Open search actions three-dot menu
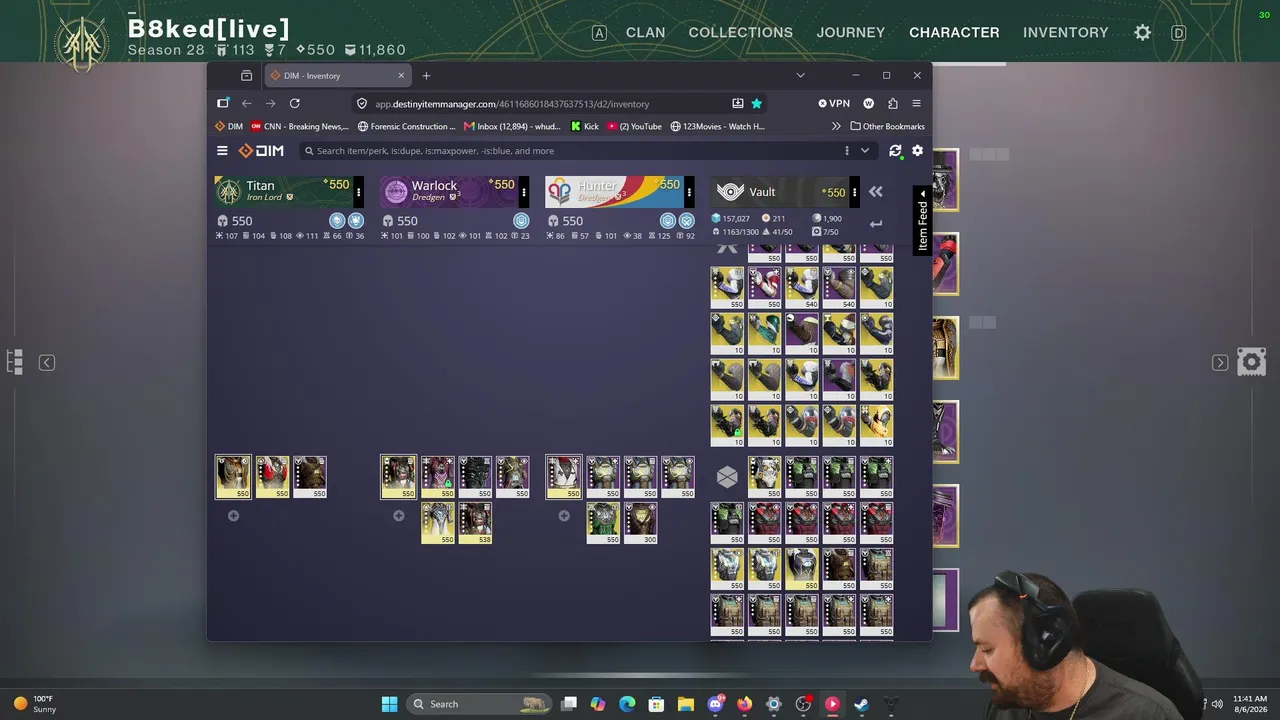Screen dimensions: 1280x720 847,151
